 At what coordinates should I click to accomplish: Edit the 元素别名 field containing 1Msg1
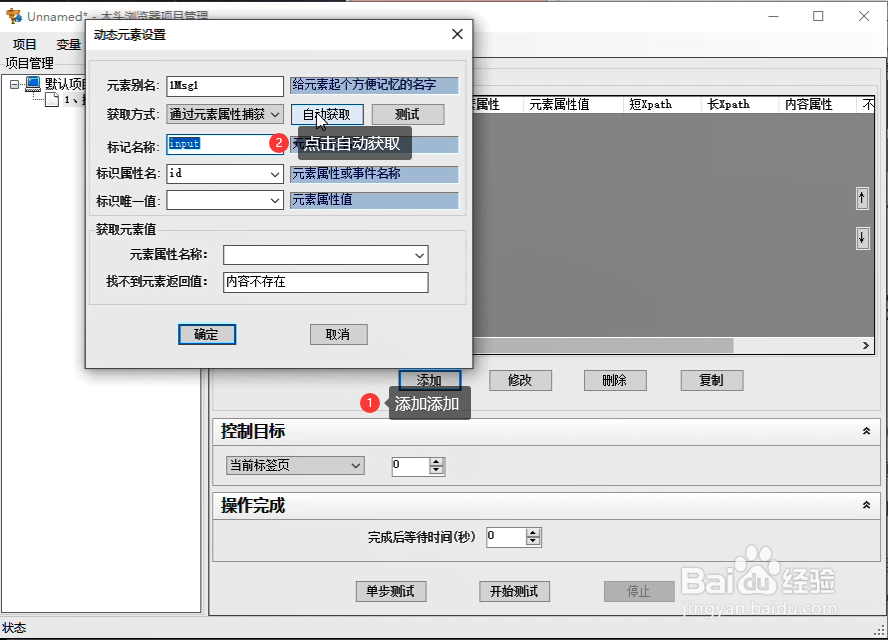[225, 86]
